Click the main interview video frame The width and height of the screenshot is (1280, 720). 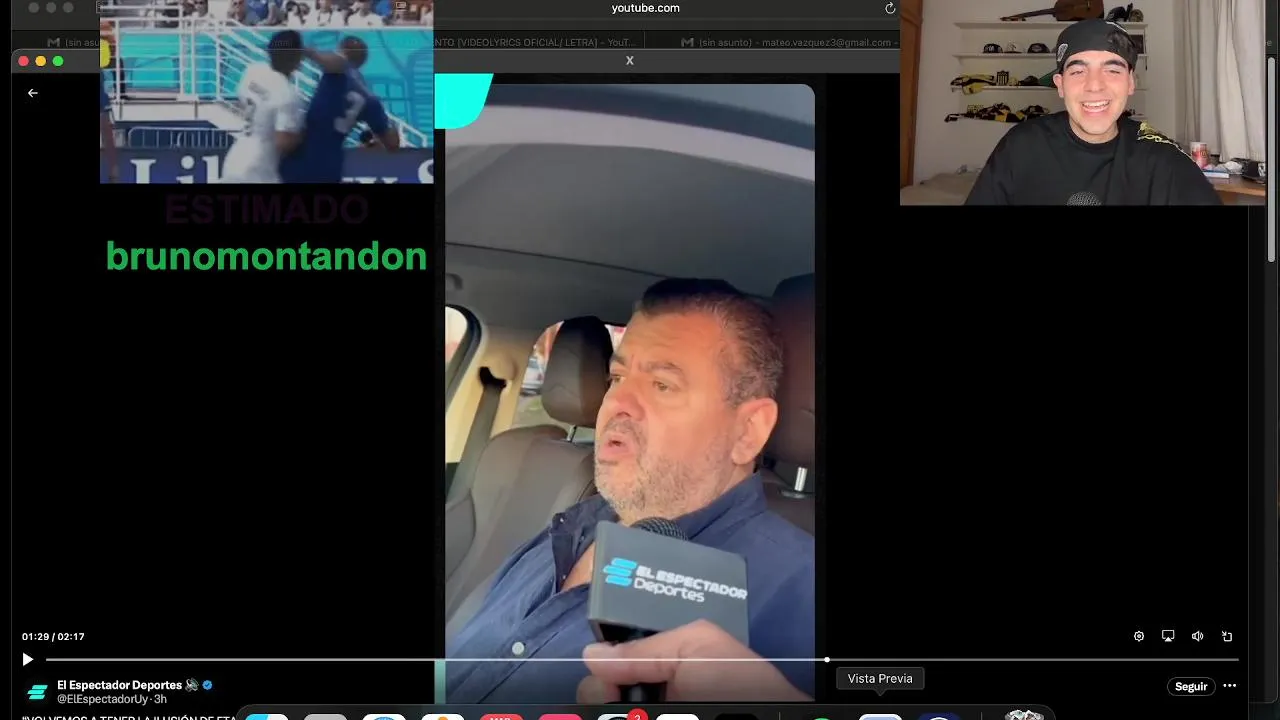630,392
